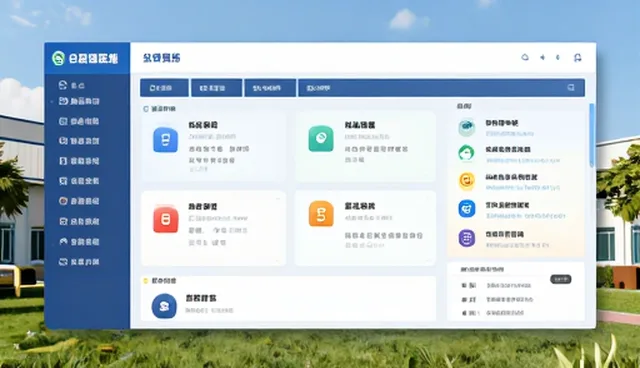Open the card with the blue square icon

[213, 146]
